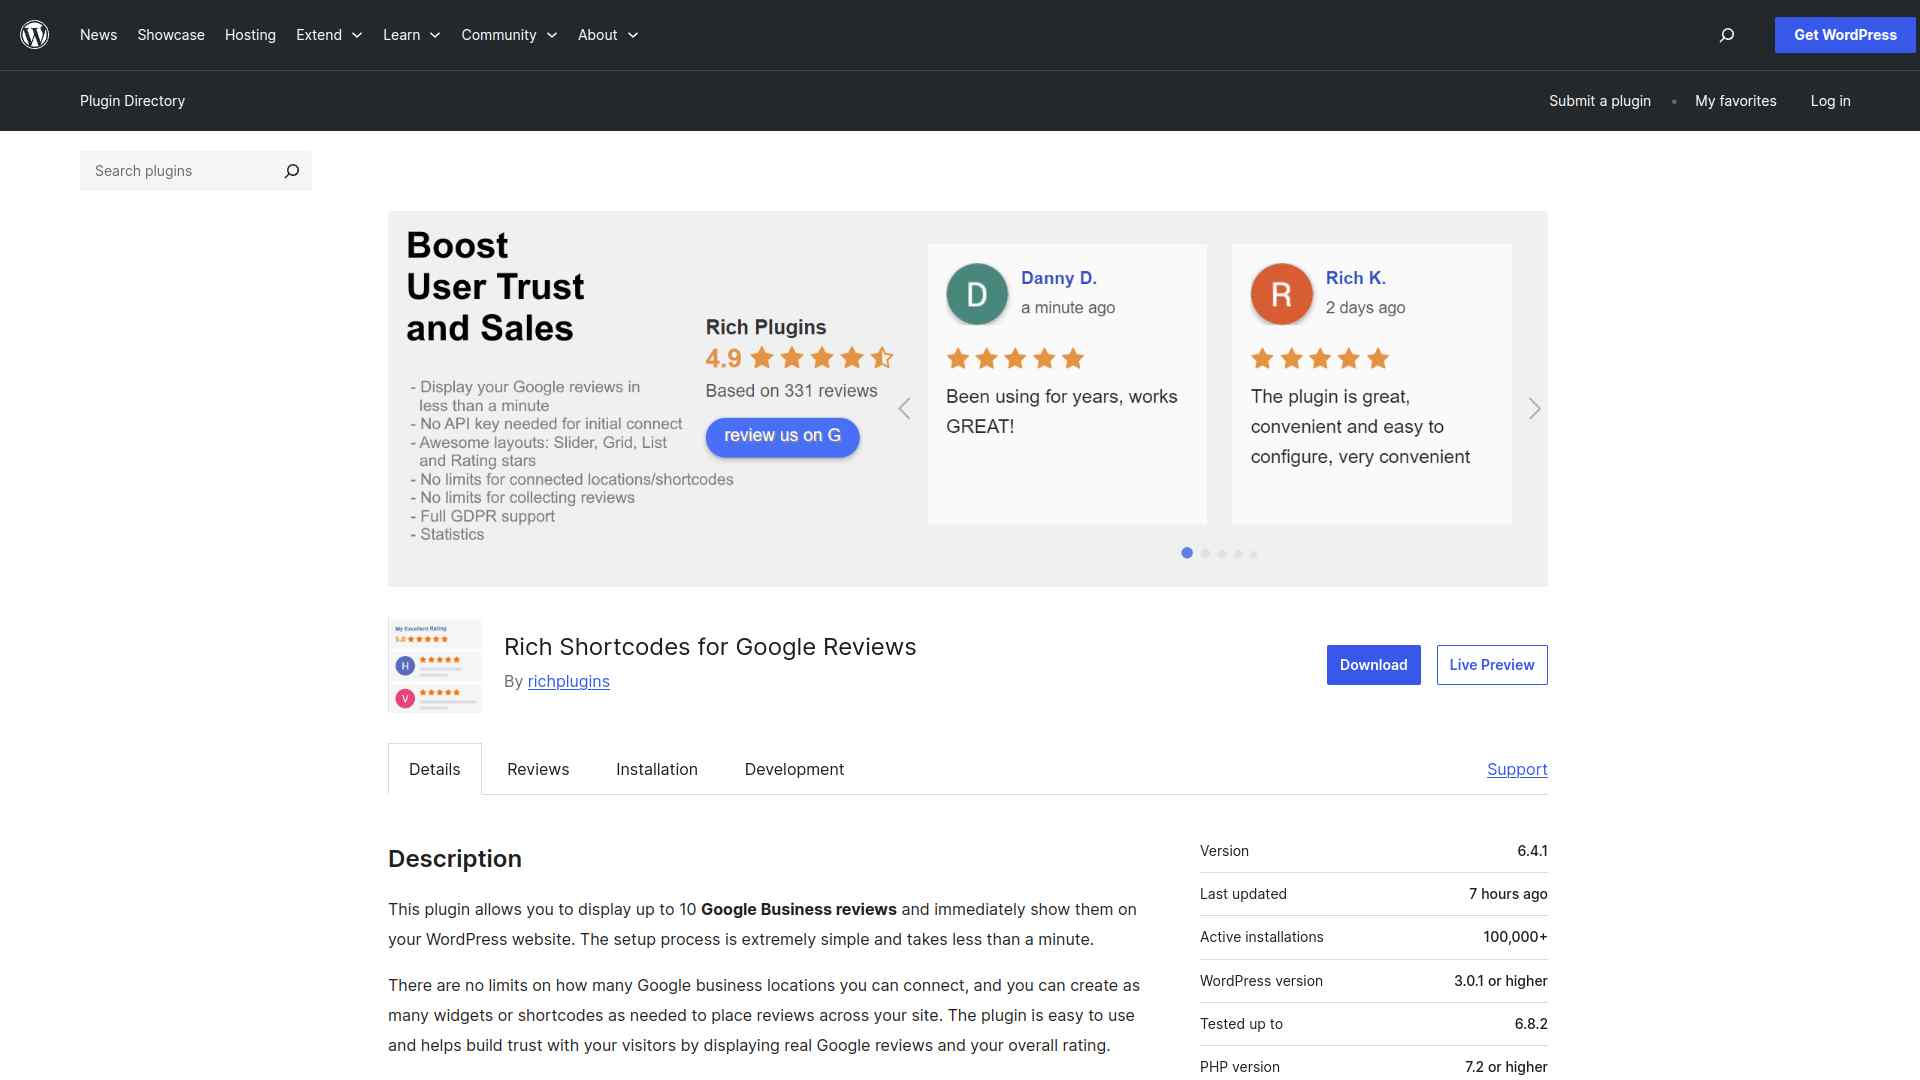Viewport: 1920px width, 1080px height.
Task: Advance to next review slide arrow
Action: (1535, 408)
